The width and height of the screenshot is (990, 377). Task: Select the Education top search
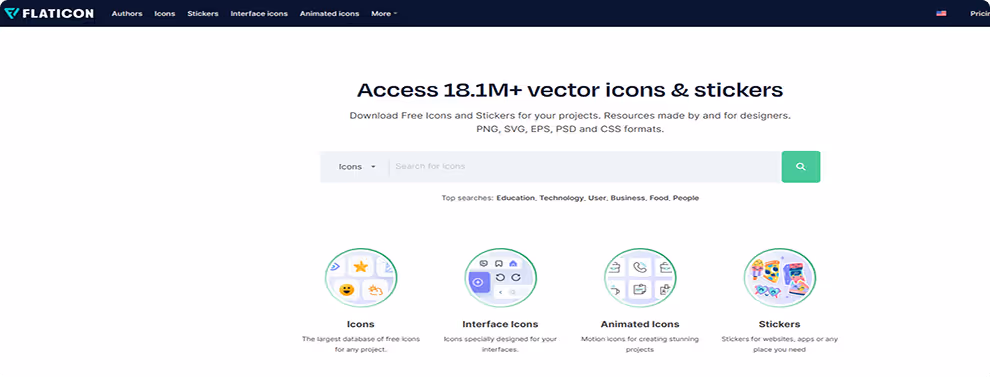pos(516,198)
